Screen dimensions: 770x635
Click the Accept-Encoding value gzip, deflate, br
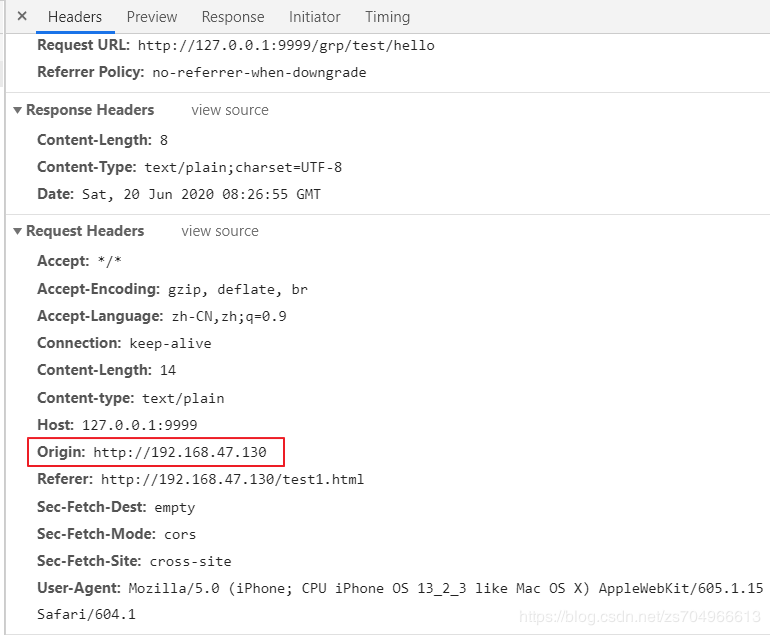[x=238, y=289]
